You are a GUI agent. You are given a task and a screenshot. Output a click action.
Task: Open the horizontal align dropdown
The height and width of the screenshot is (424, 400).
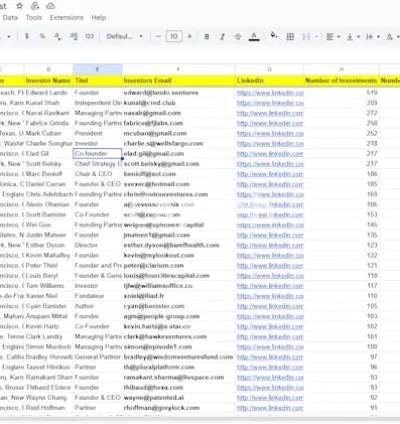[x=333, y=36]
